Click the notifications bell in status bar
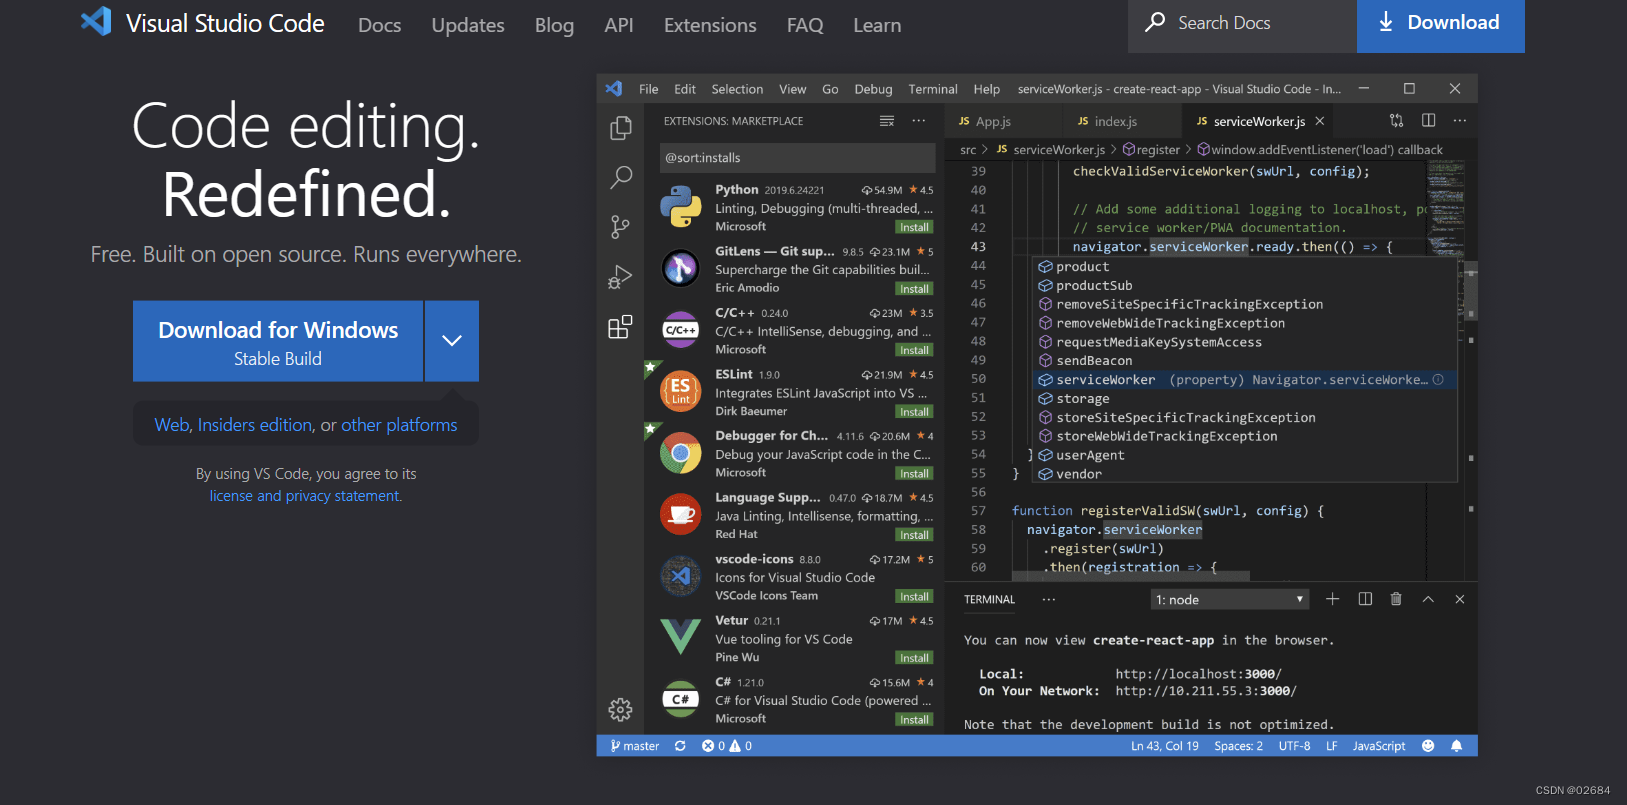The height and width of the screenshot is (805, 1627). coord(1457,746)
